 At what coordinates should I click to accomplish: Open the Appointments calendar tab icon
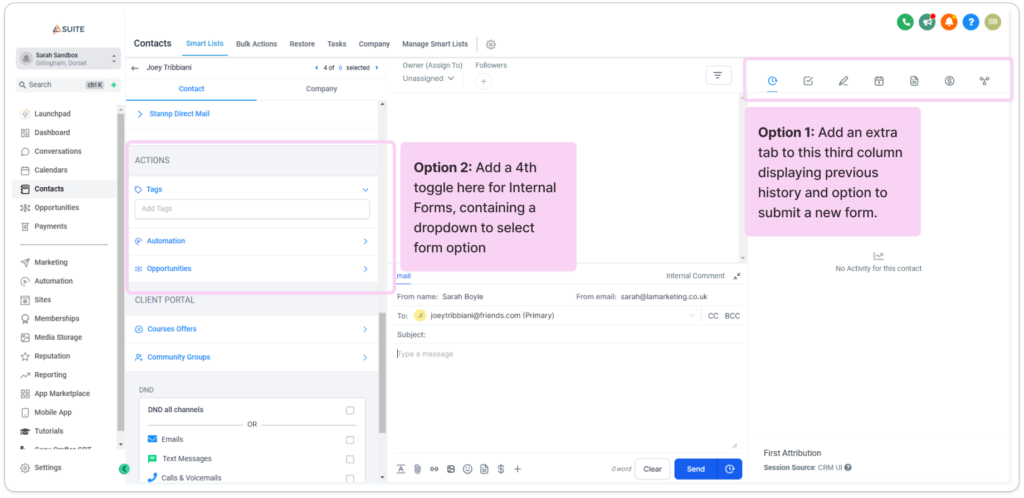pos(879,81)
